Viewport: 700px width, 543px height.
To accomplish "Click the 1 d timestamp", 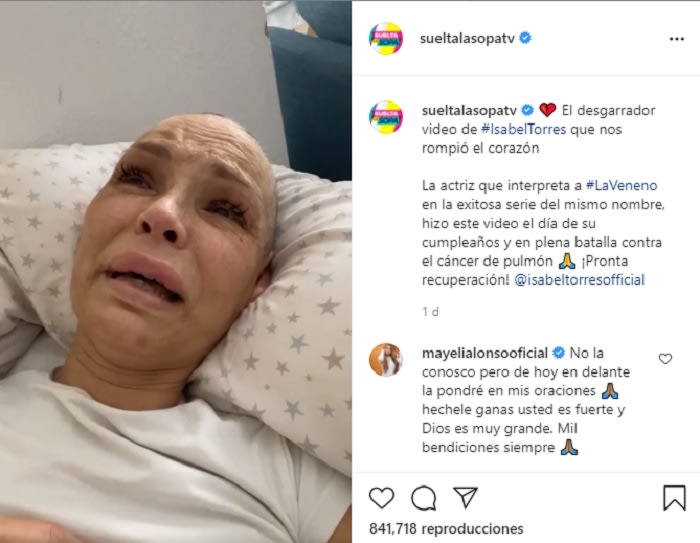I will pos(430,312).
